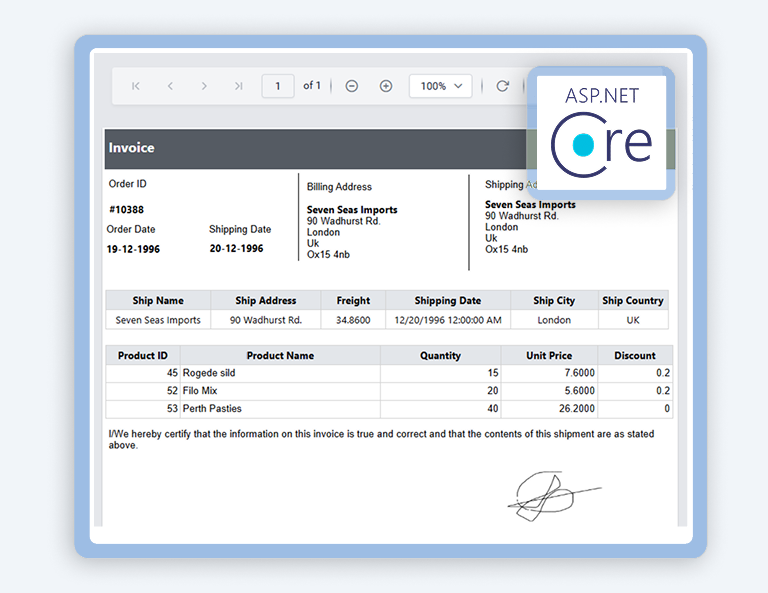Open the 100% zoom level dropdown
Screen dimensions: 768x593
[440, 86]
